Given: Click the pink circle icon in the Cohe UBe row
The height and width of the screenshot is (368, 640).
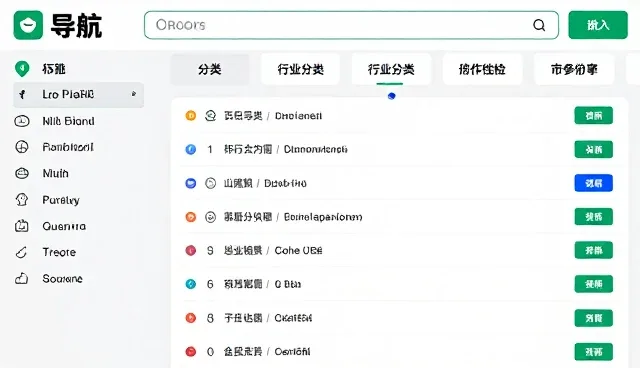Looking at the screenshot, I should [x=191, y=251].
